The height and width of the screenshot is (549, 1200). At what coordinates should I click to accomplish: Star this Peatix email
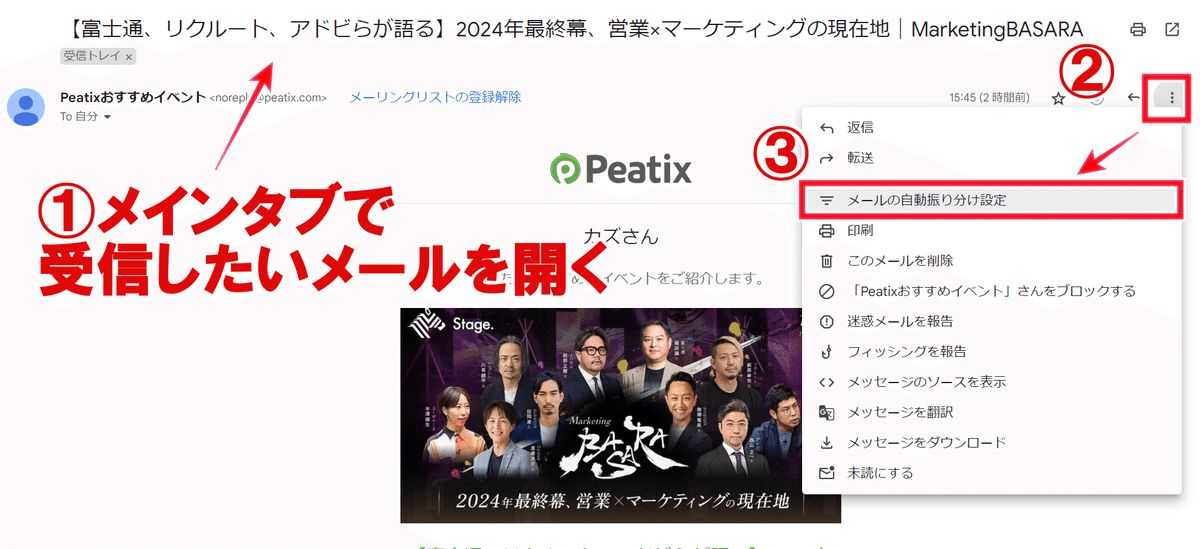pyautogui.click(x=1058, y=98)
